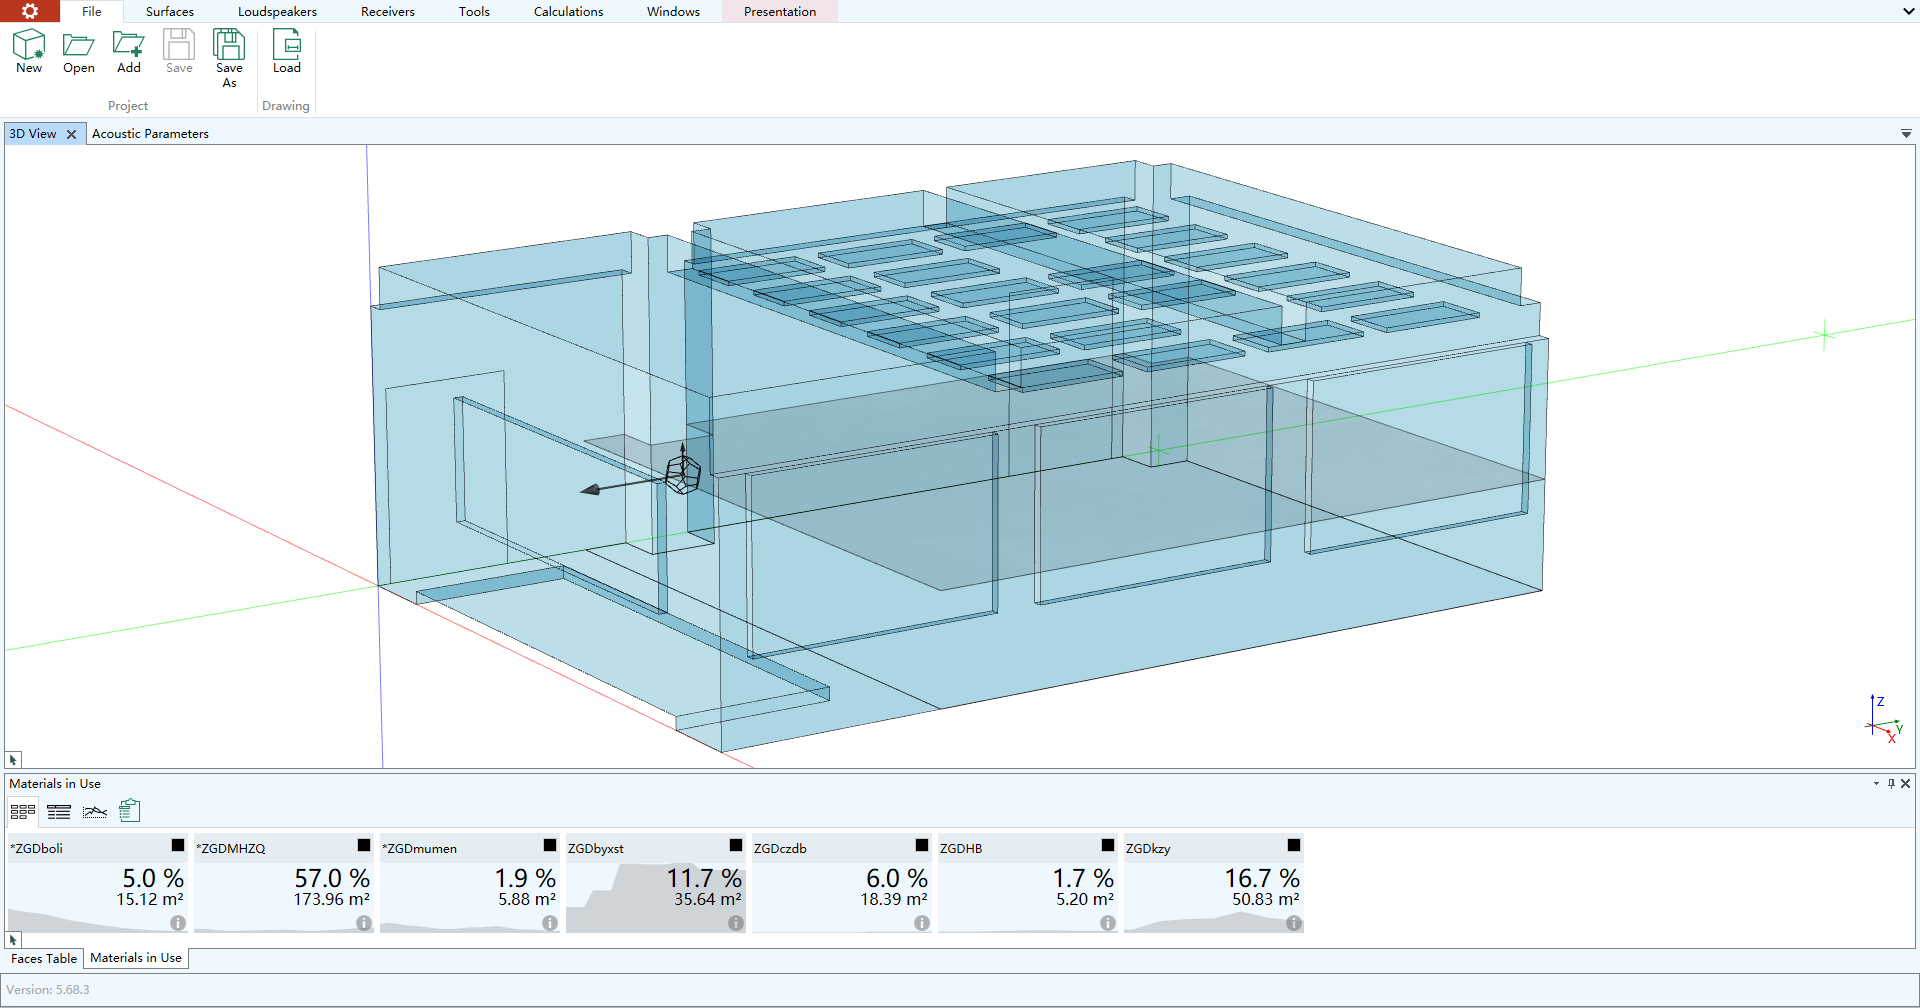Screen dimensions: 1920x1008
Task: Open the File ribbon tab
Action: coord(92,11)
